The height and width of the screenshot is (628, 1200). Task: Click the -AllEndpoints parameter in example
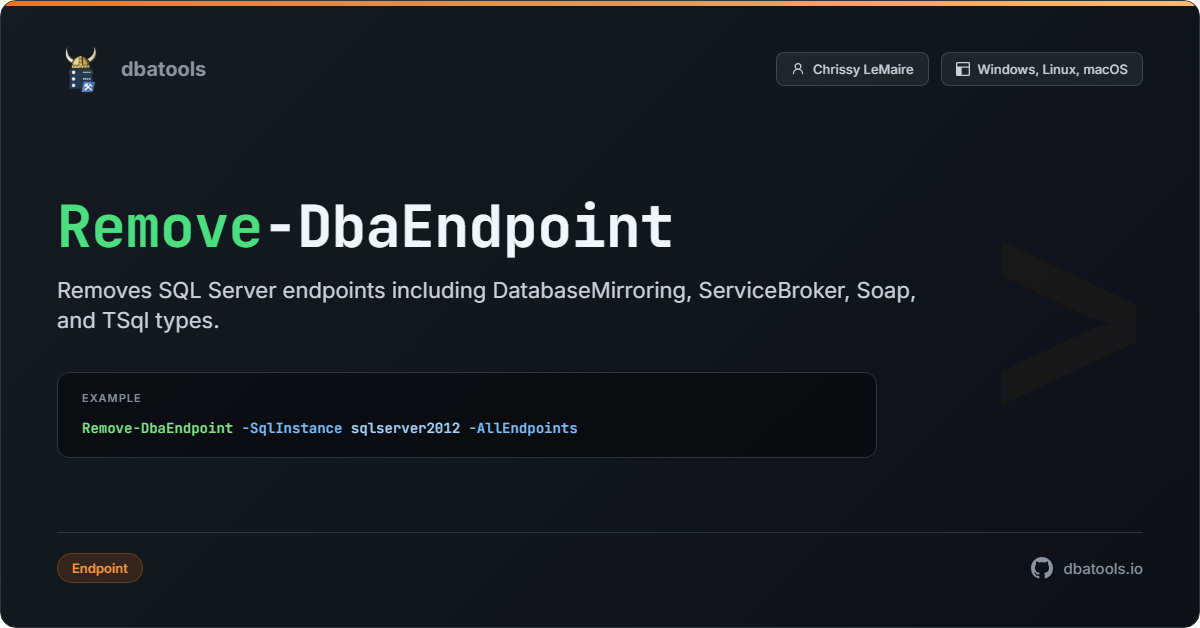(523, 428)
